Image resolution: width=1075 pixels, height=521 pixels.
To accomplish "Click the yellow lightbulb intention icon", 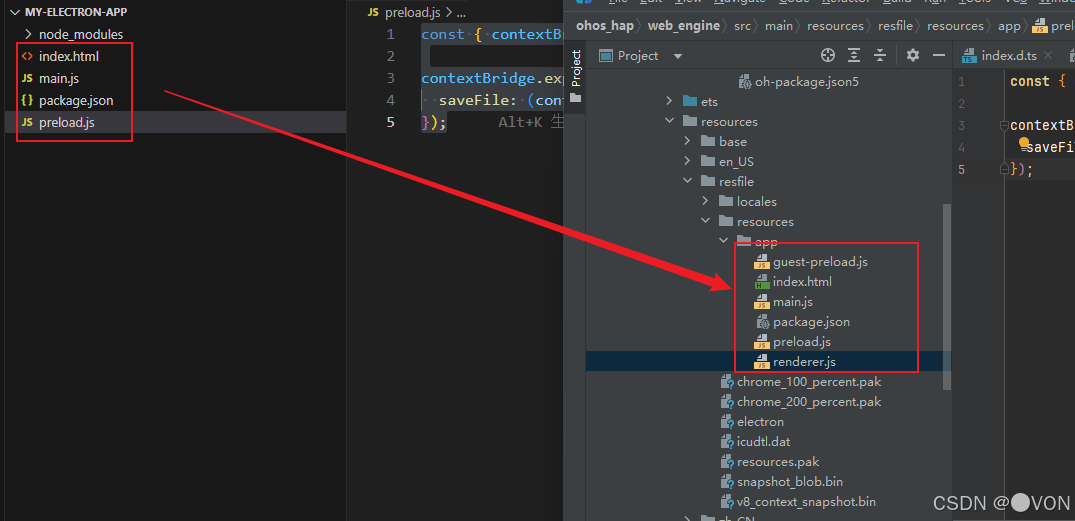I will (x=1025, y=144).
